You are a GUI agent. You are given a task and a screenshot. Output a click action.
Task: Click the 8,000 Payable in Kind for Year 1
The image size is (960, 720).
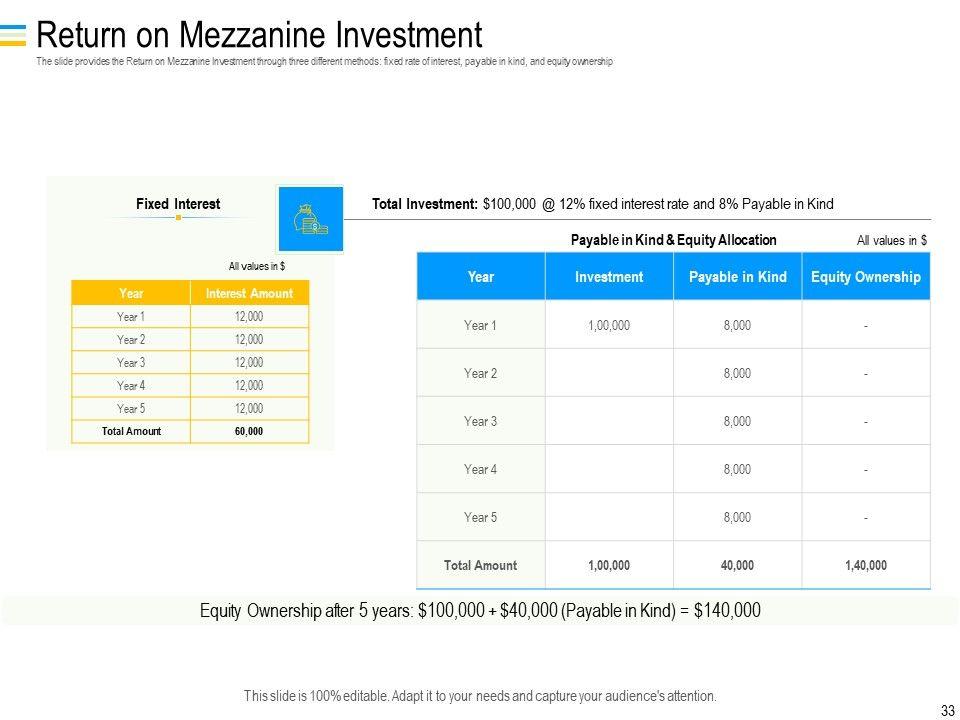[x=737, y=325]
